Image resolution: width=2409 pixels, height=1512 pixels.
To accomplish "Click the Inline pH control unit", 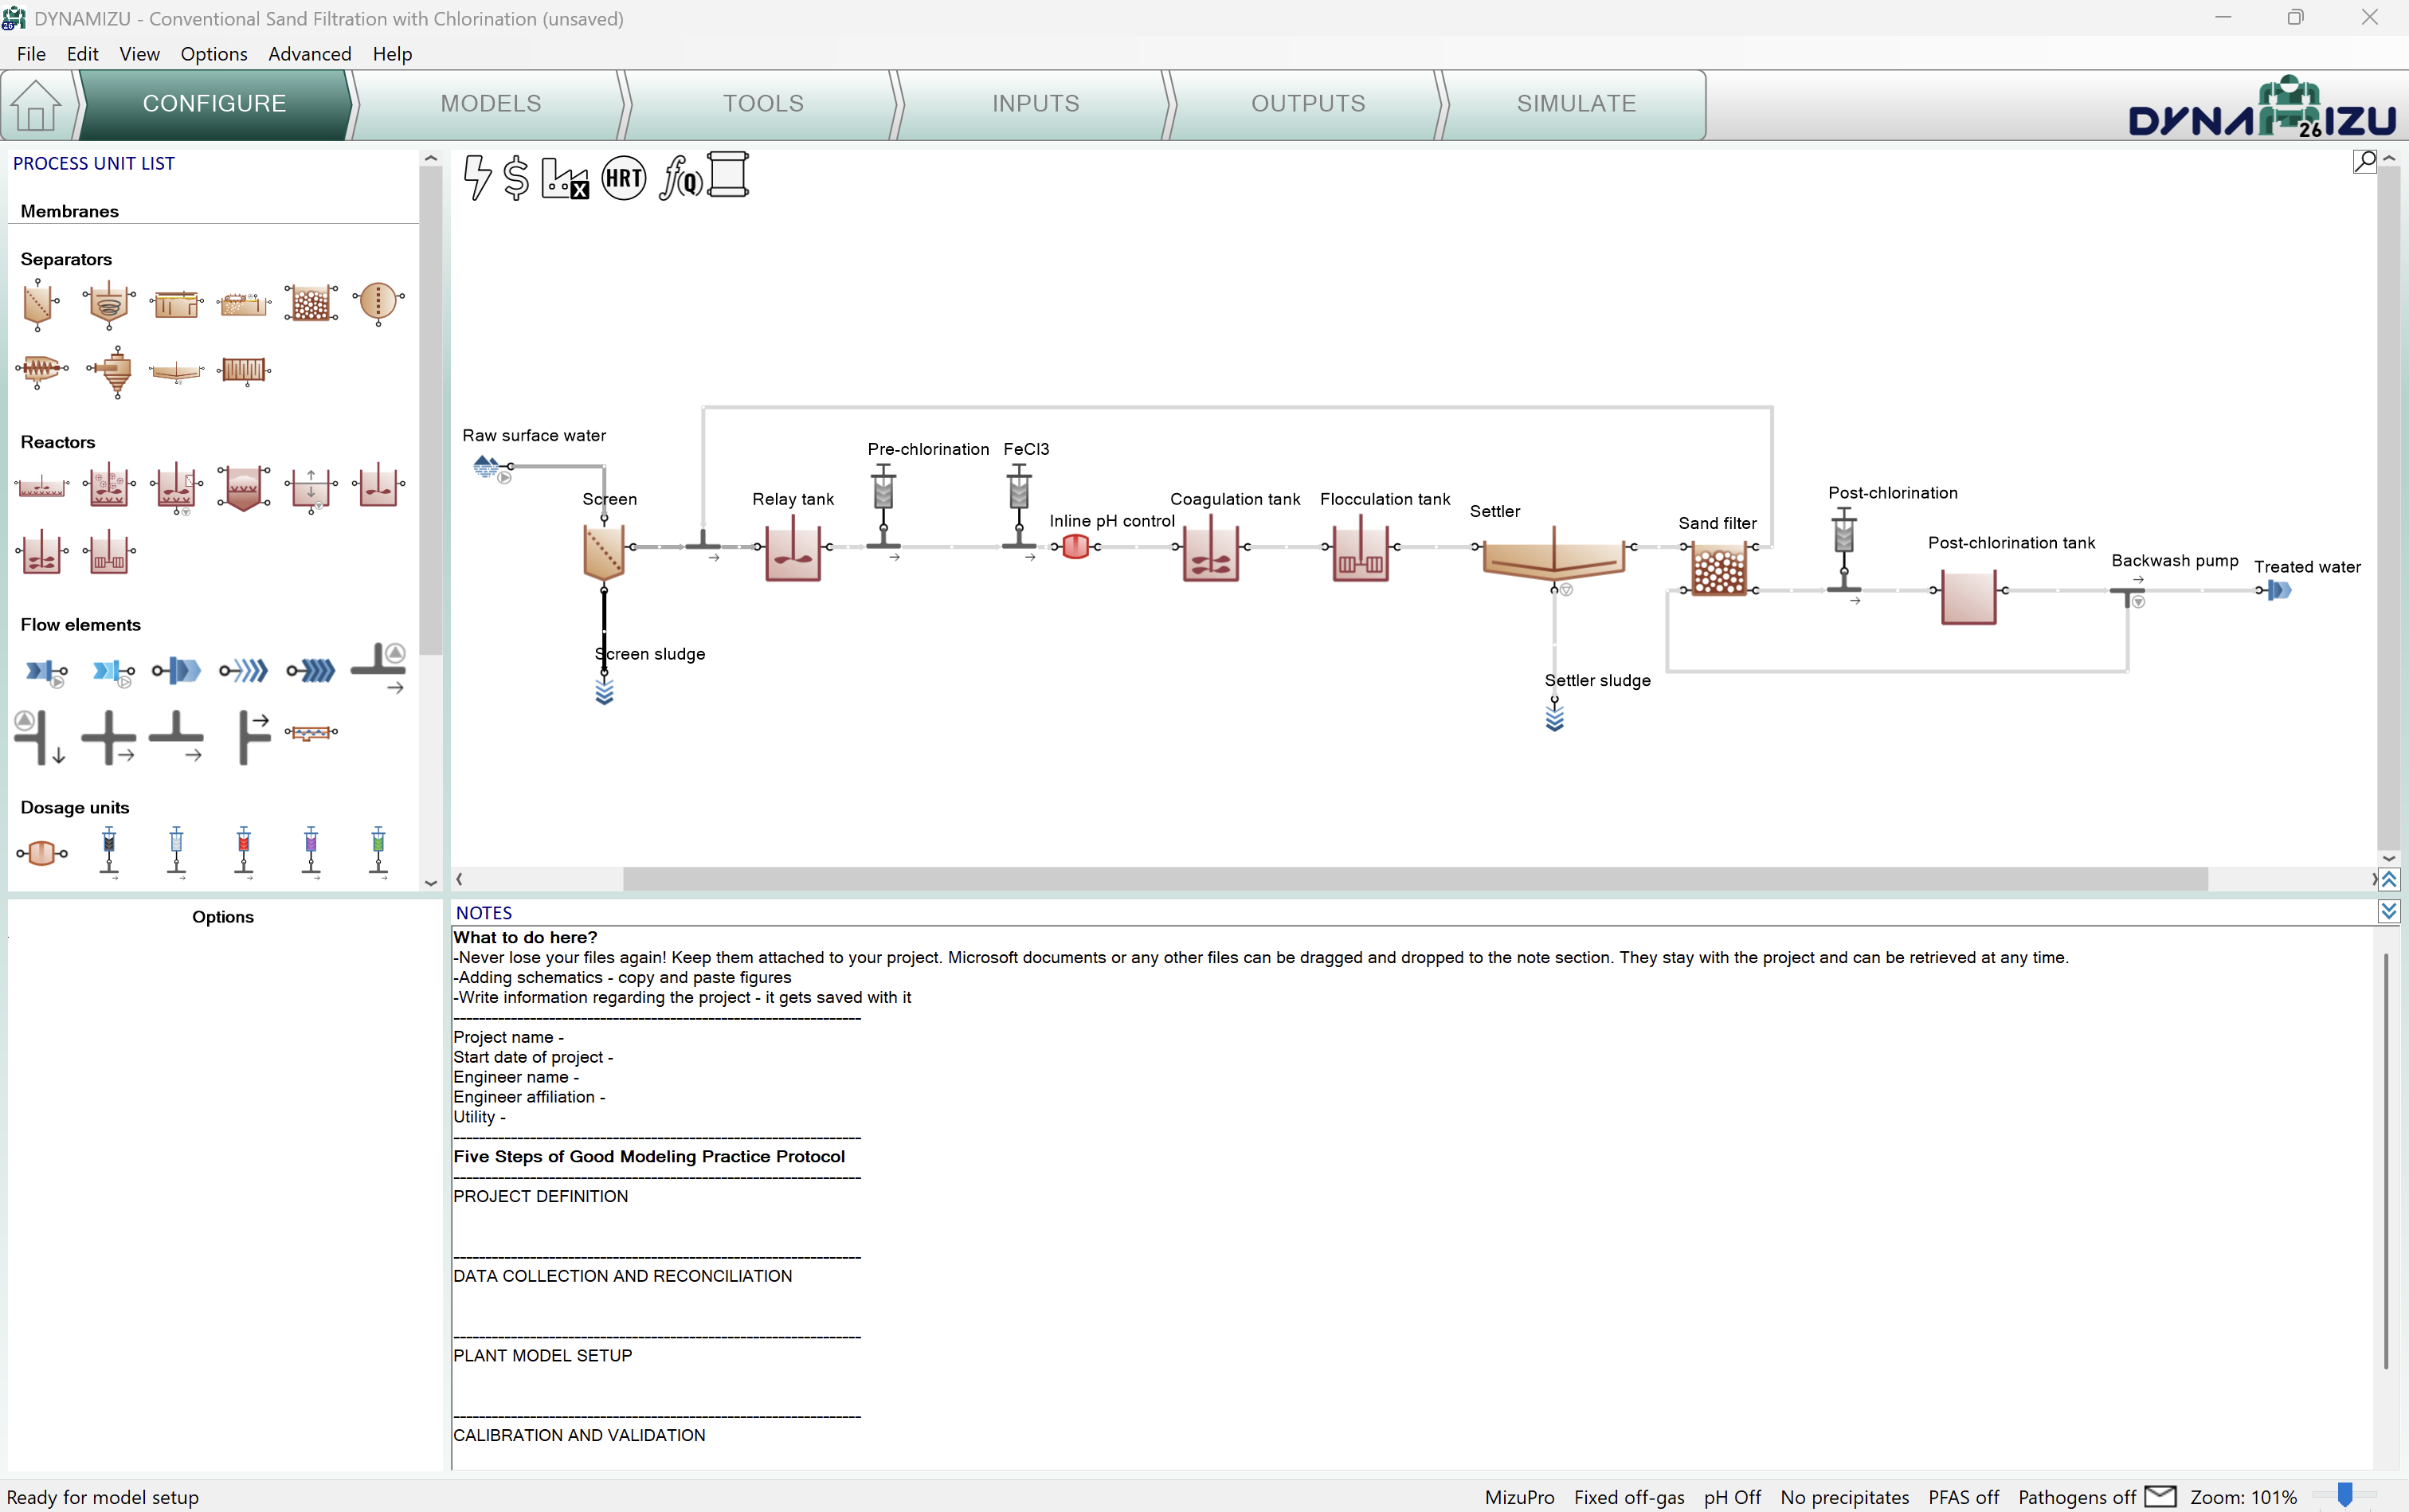I will [x=1075, y=547].
